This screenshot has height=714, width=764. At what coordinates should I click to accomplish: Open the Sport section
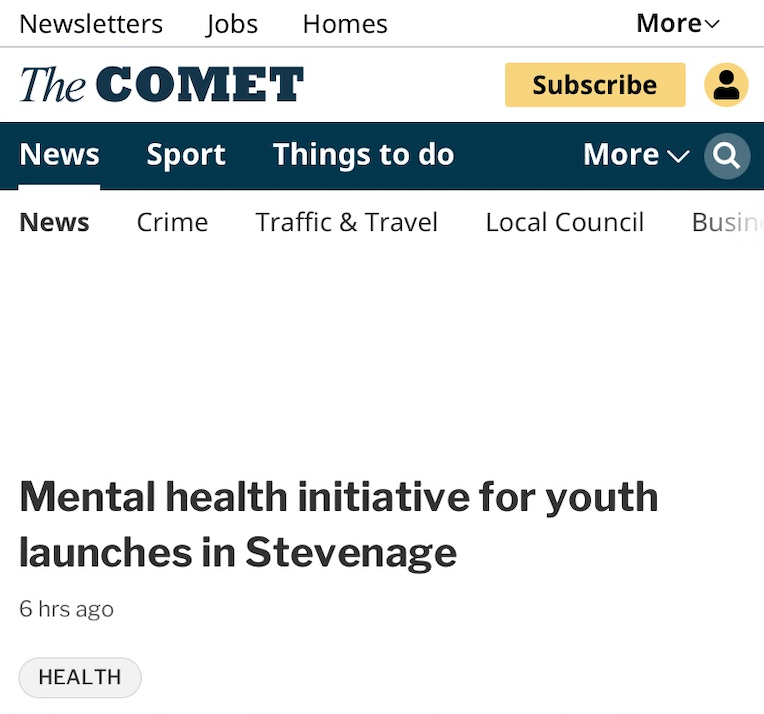(186, 155)
